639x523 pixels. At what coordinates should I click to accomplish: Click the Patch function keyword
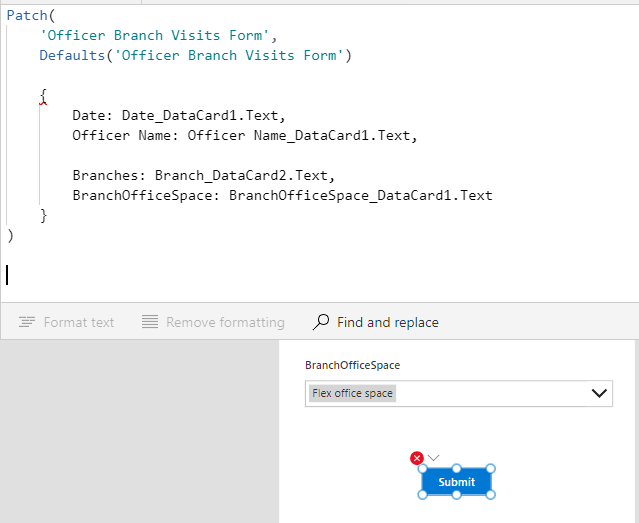point(27,15)
